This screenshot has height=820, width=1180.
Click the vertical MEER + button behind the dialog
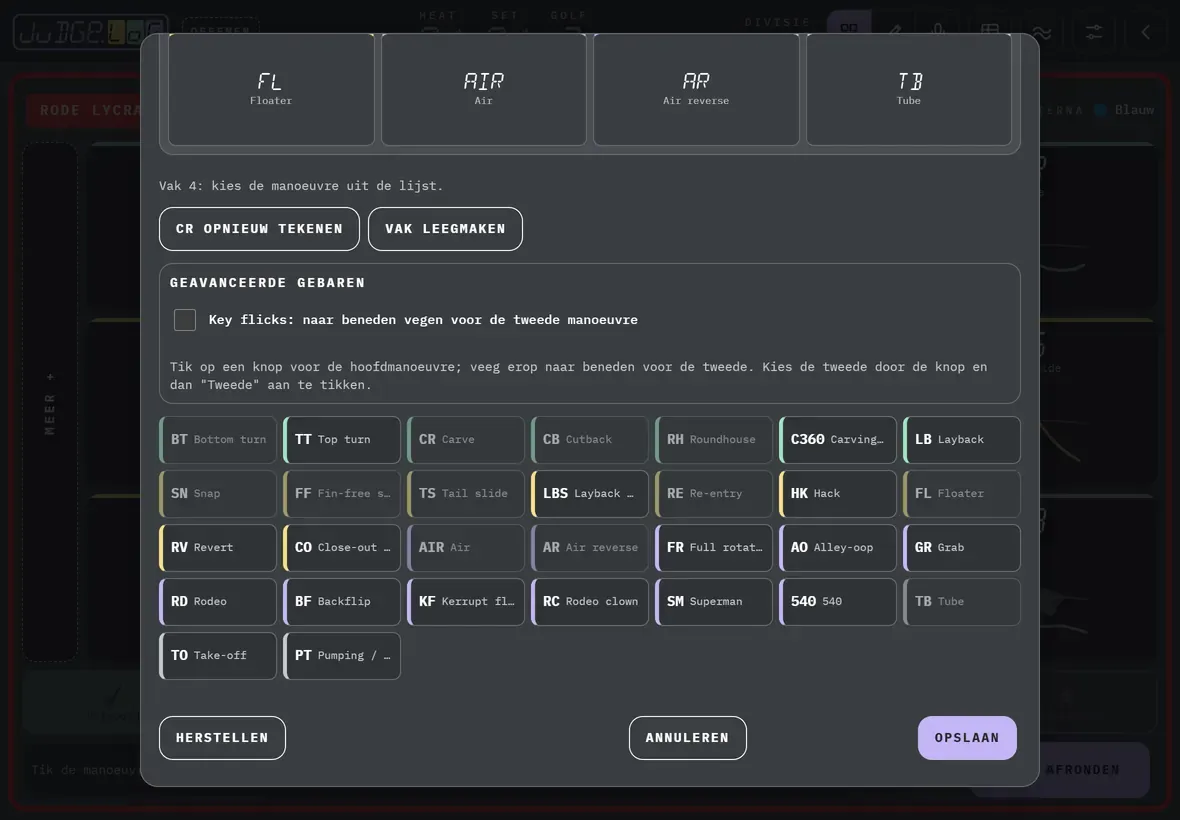[50, 402]
